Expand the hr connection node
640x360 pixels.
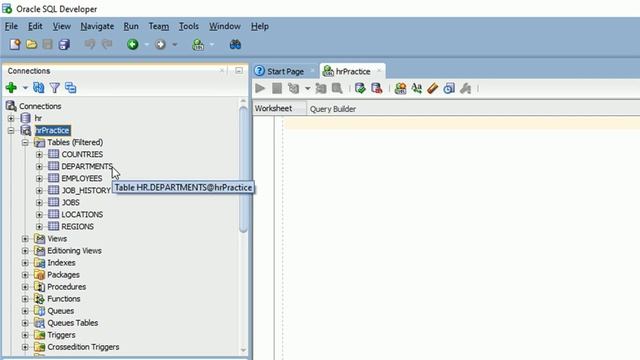pyautogui.click(x=11, y=118)
